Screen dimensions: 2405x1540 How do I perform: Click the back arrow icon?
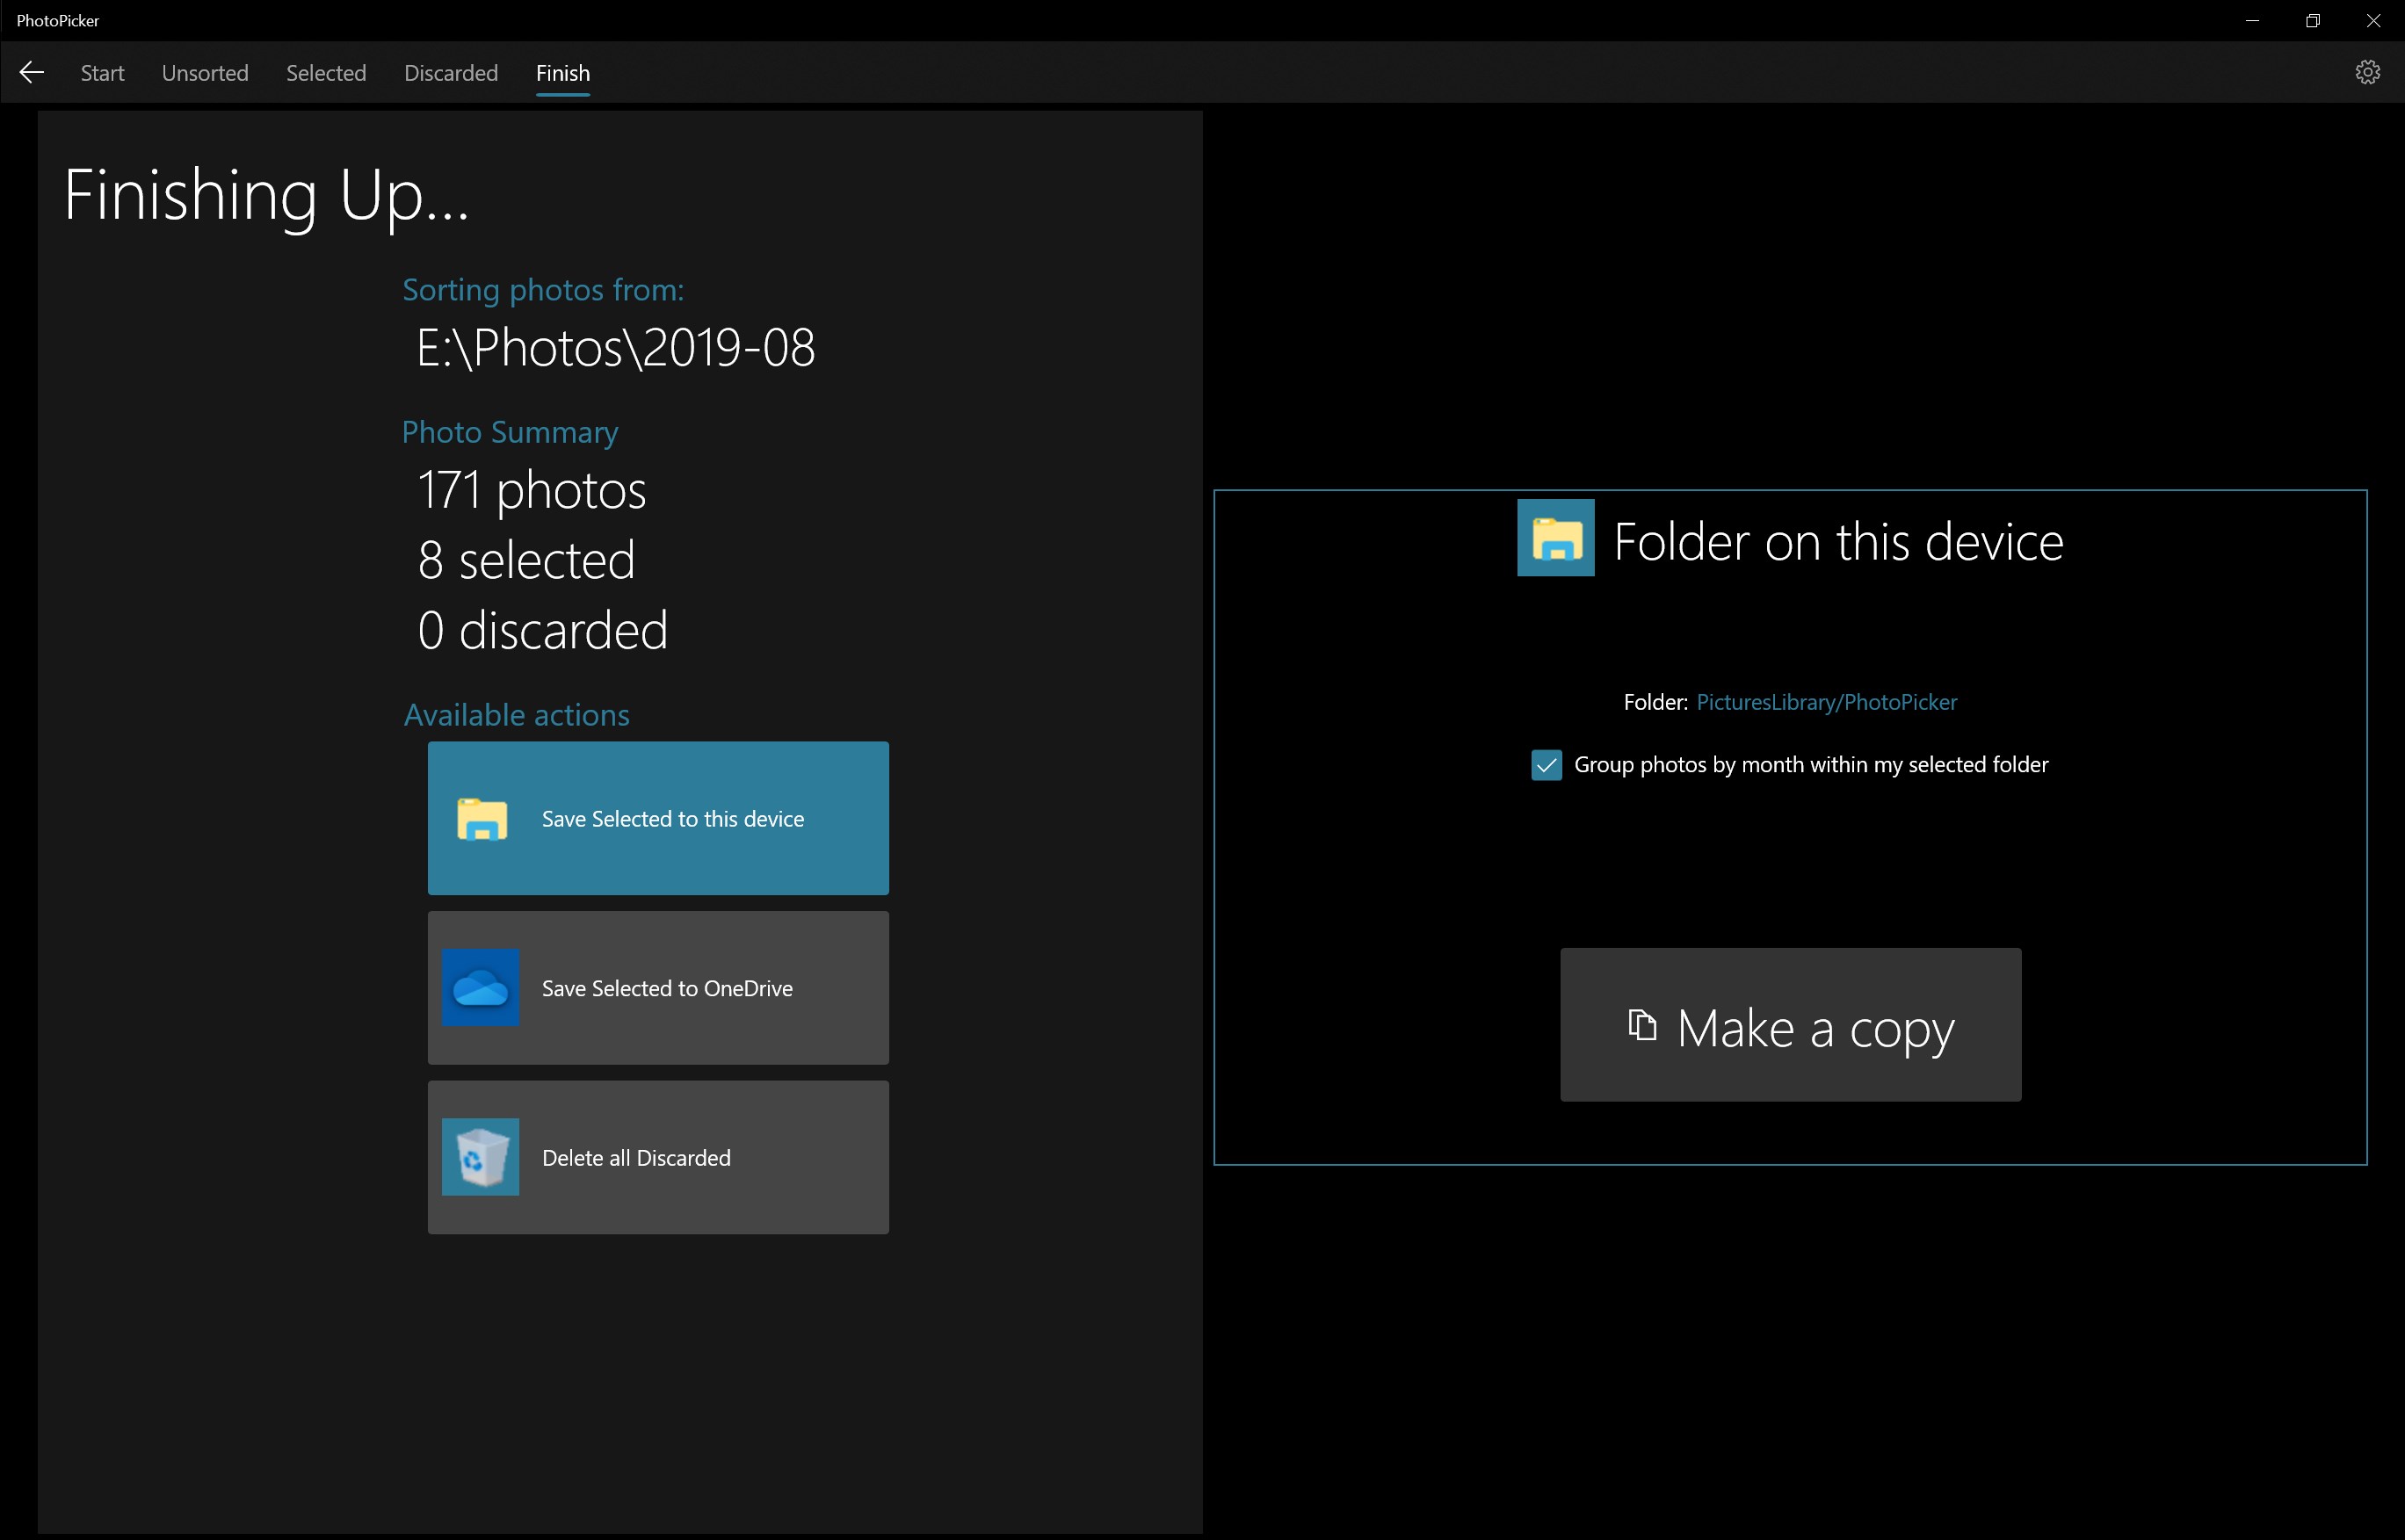(x=32, y=72)
